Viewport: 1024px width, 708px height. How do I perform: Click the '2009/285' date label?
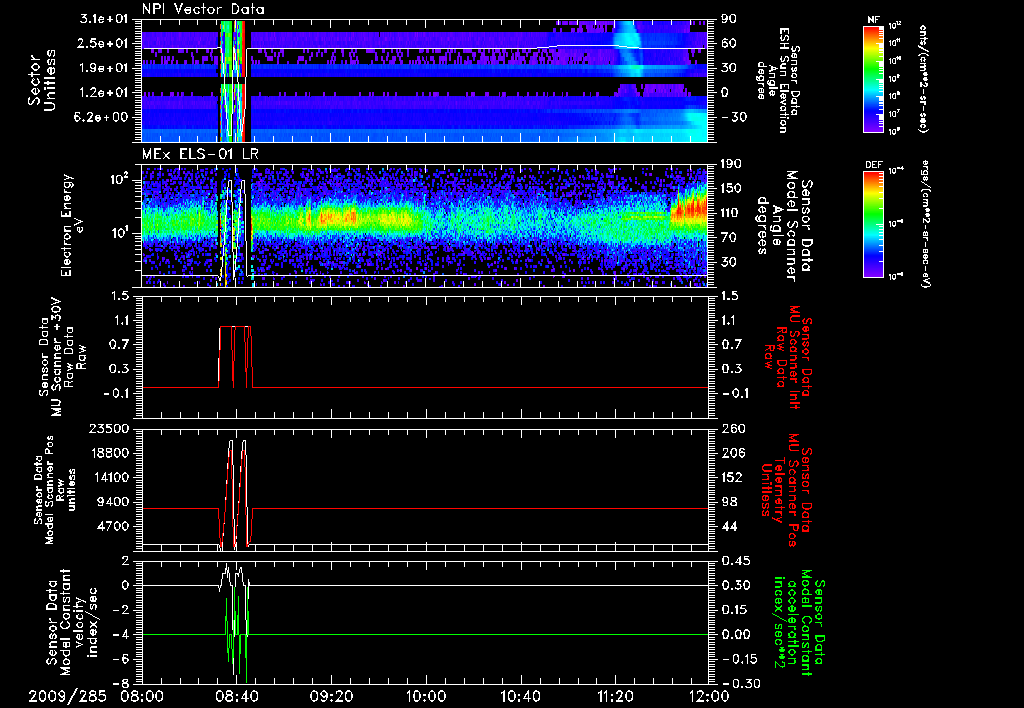[x=67, y=696]
